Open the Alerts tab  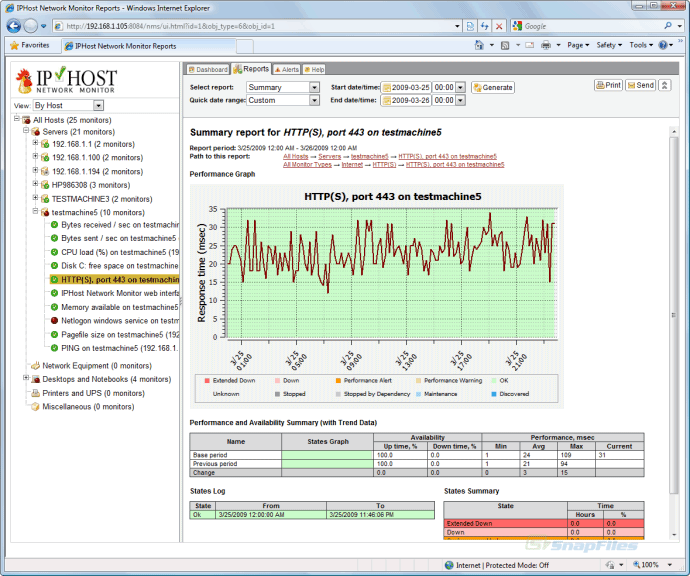(x=286, y=70)
